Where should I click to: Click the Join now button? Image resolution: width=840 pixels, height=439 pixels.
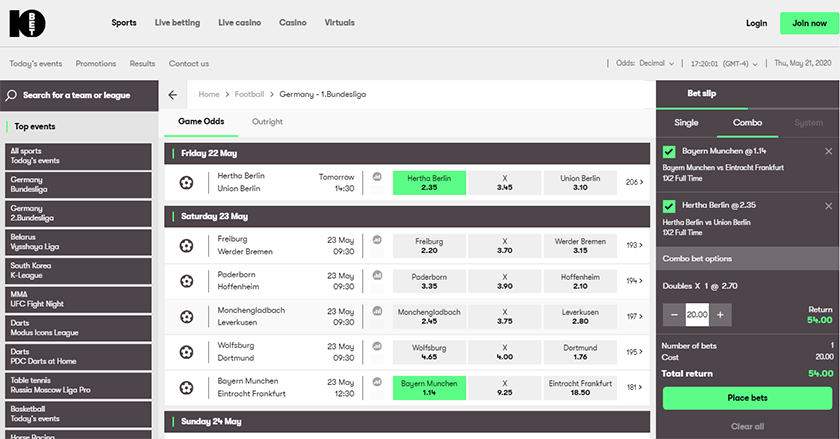point(809,22)
